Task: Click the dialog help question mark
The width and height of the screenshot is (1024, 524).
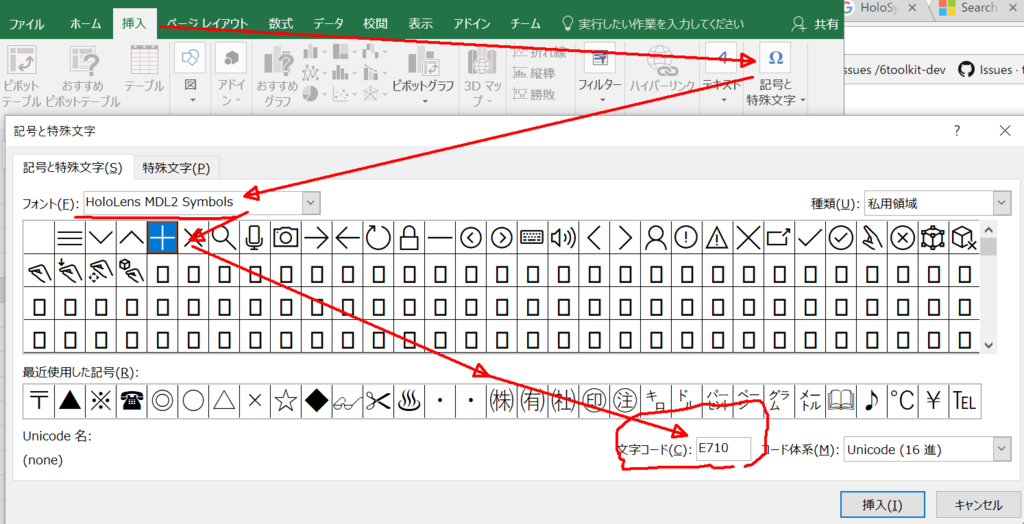Action: 957,131
